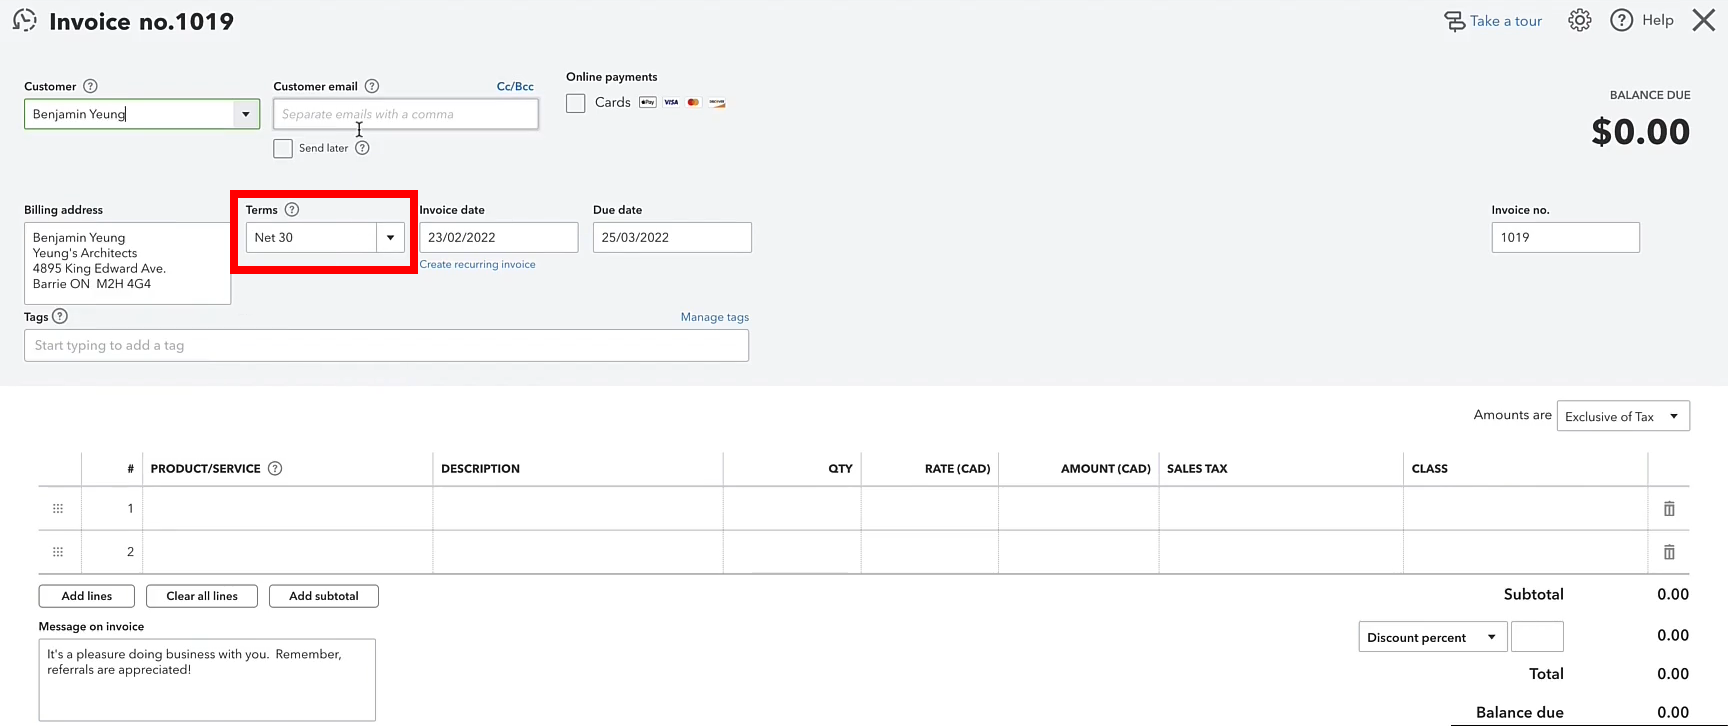Click the Take a tour icon
This screenshot has width=1728, height=726.
tap(1455, 21)
